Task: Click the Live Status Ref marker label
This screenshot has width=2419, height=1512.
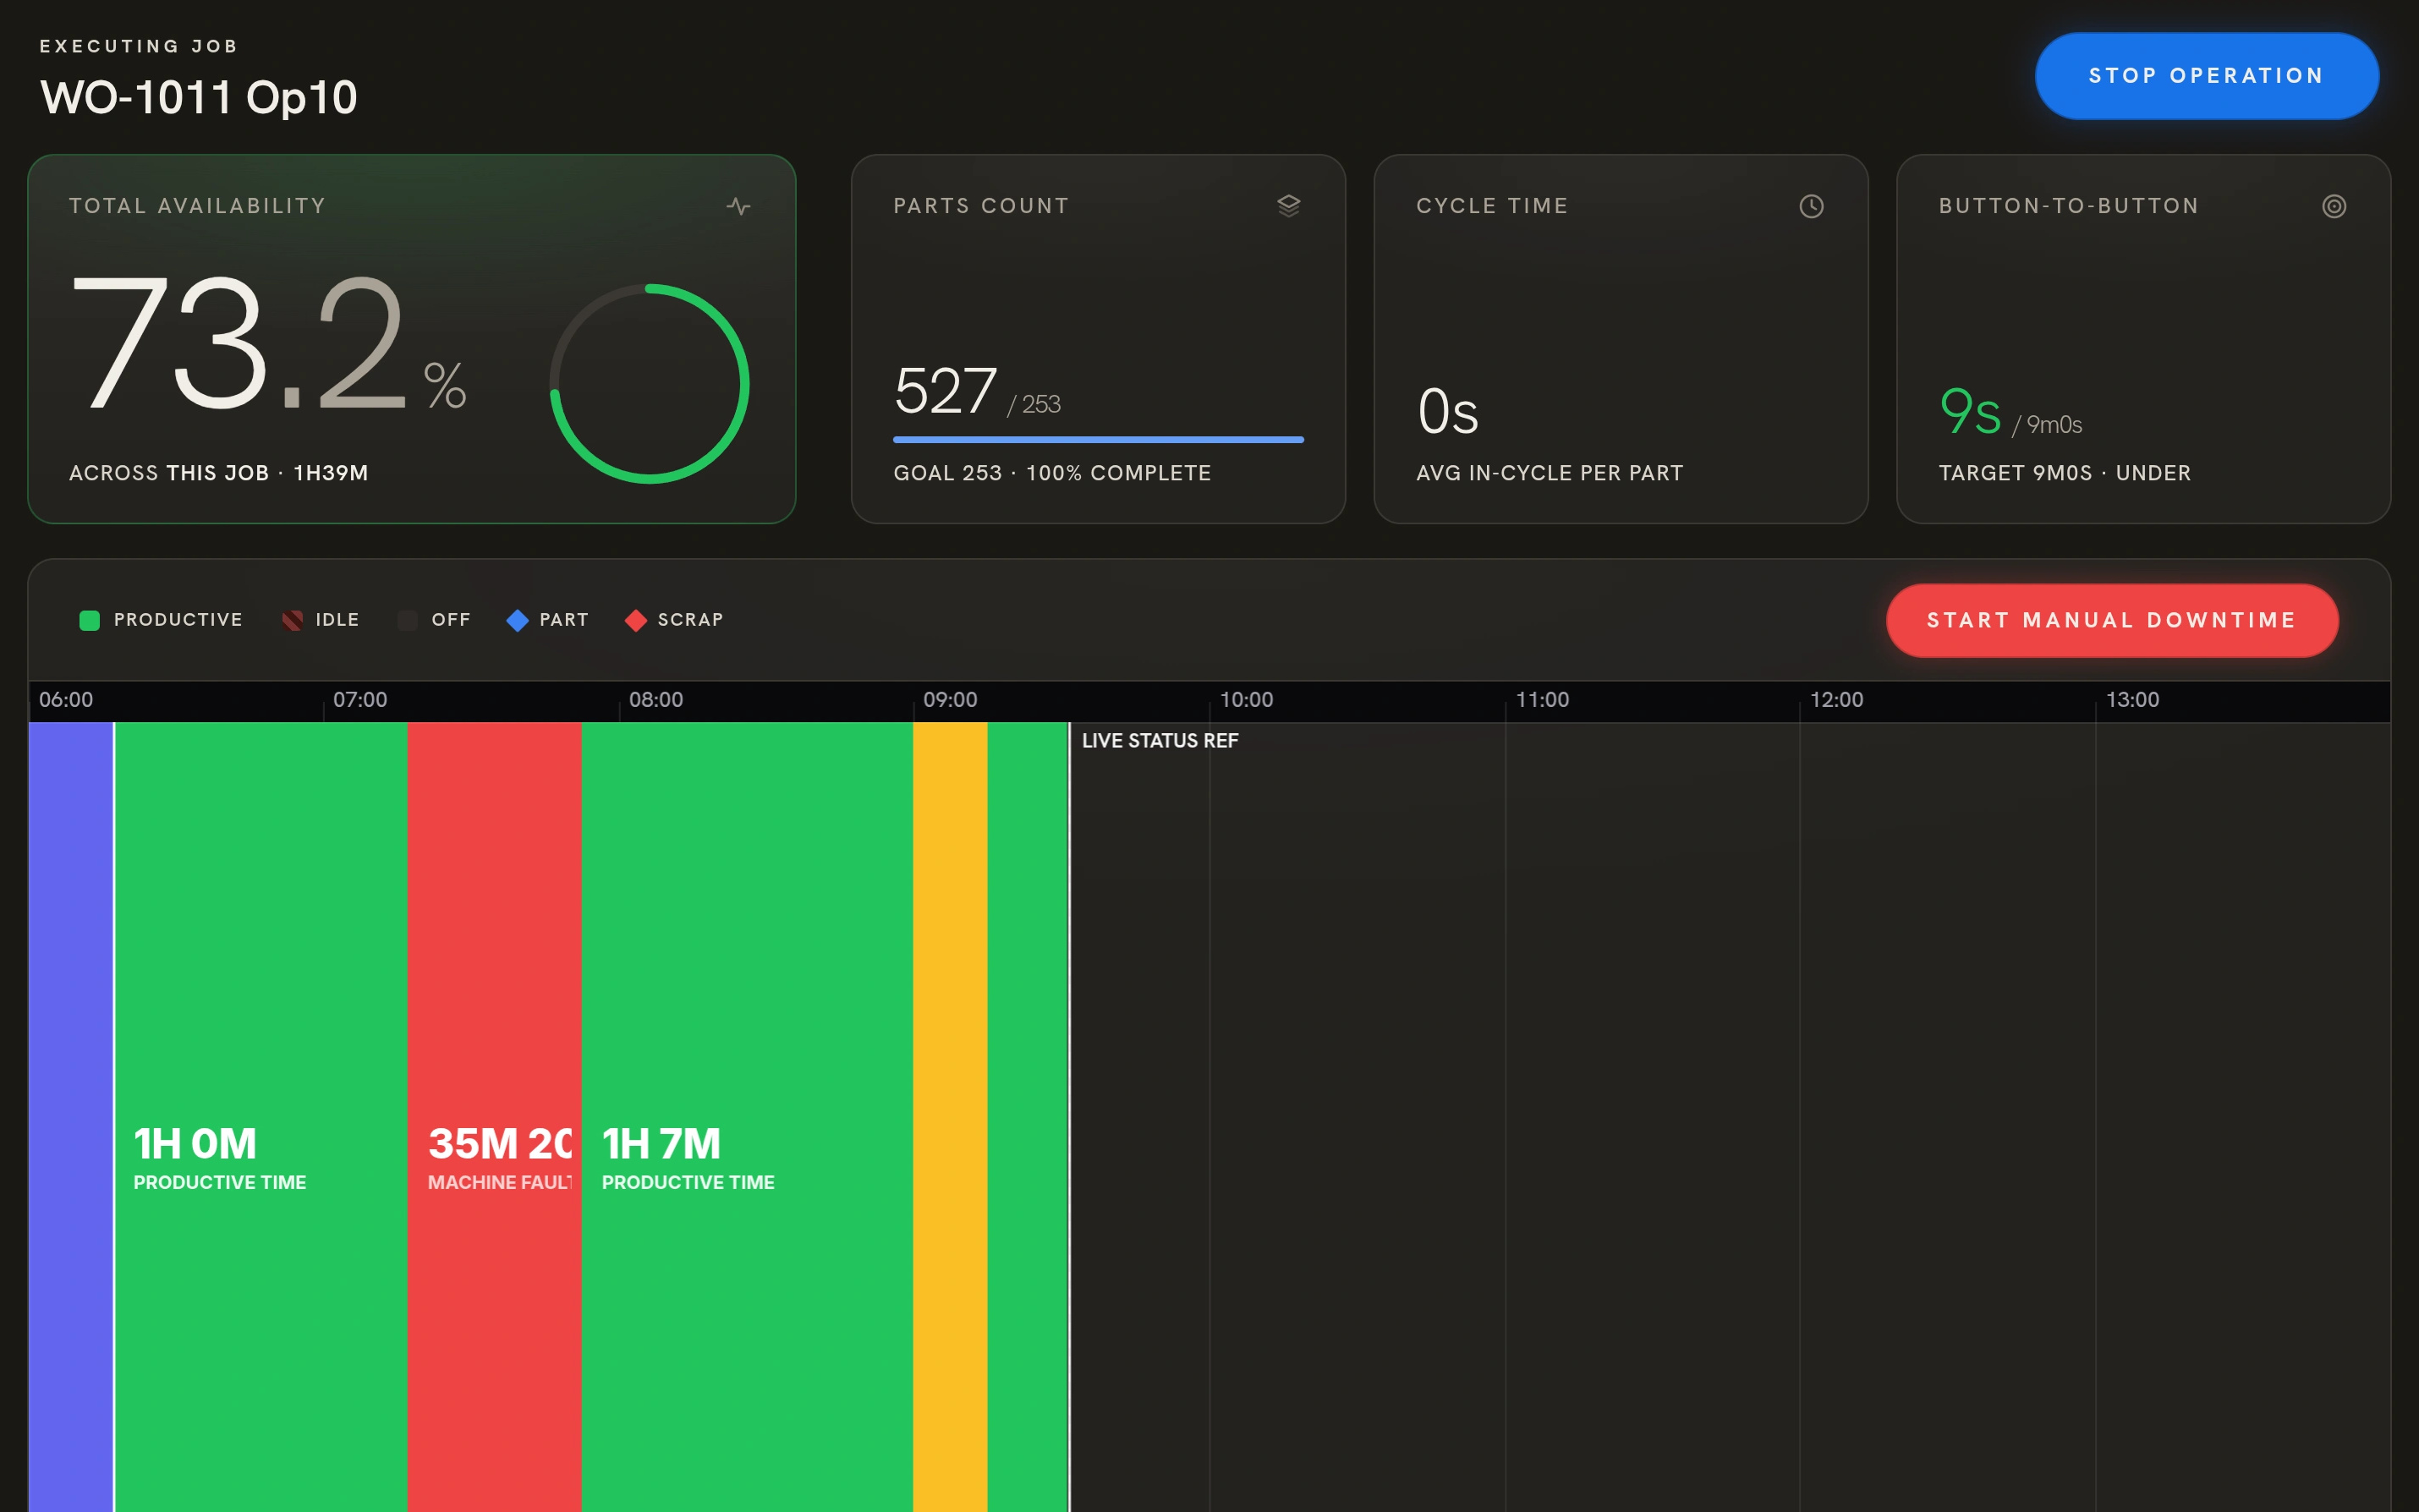Action: (1160, 740)
